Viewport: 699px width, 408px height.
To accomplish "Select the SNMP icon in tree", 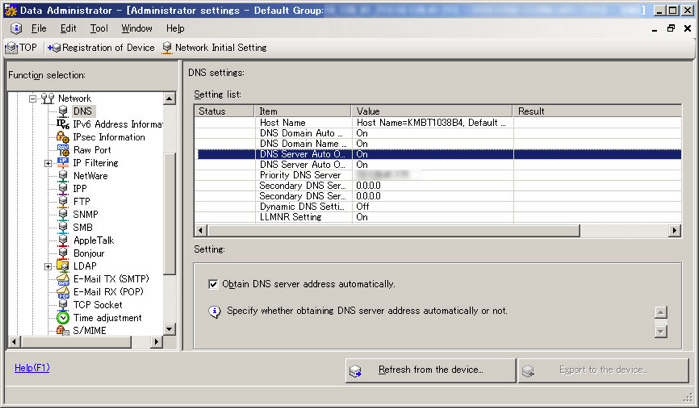I will coord(63,214).
